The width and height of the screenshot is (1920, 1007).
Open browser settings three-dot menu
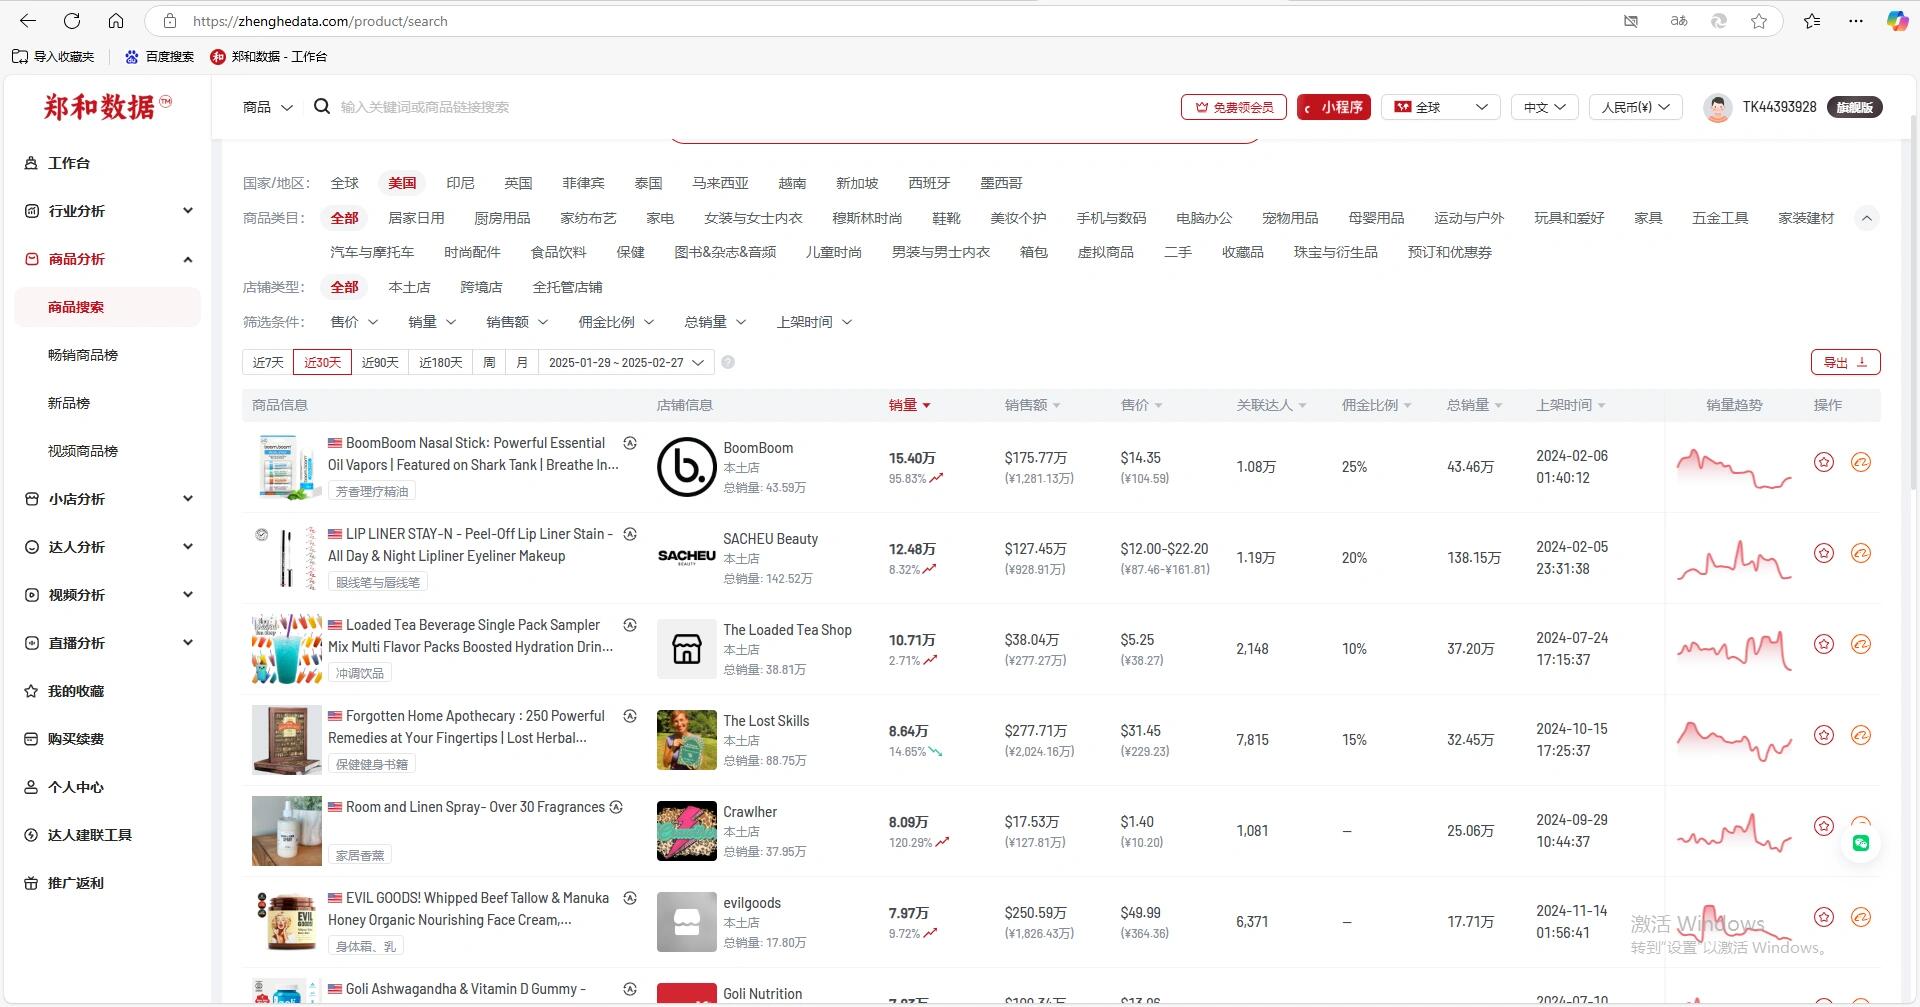pos(1856,21)
